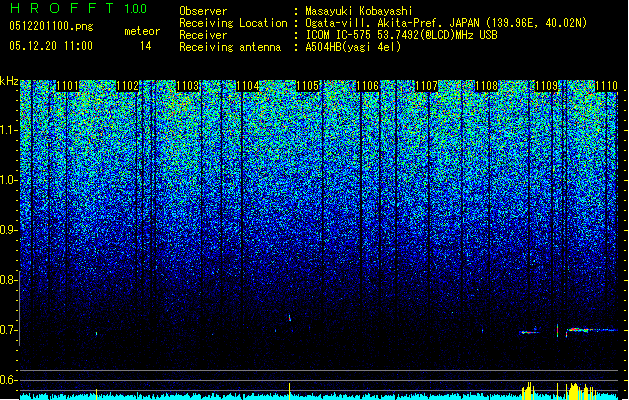Click version number 1.0.0
The width and height of the screenshot is (629, 400).
tap(136, 8)
